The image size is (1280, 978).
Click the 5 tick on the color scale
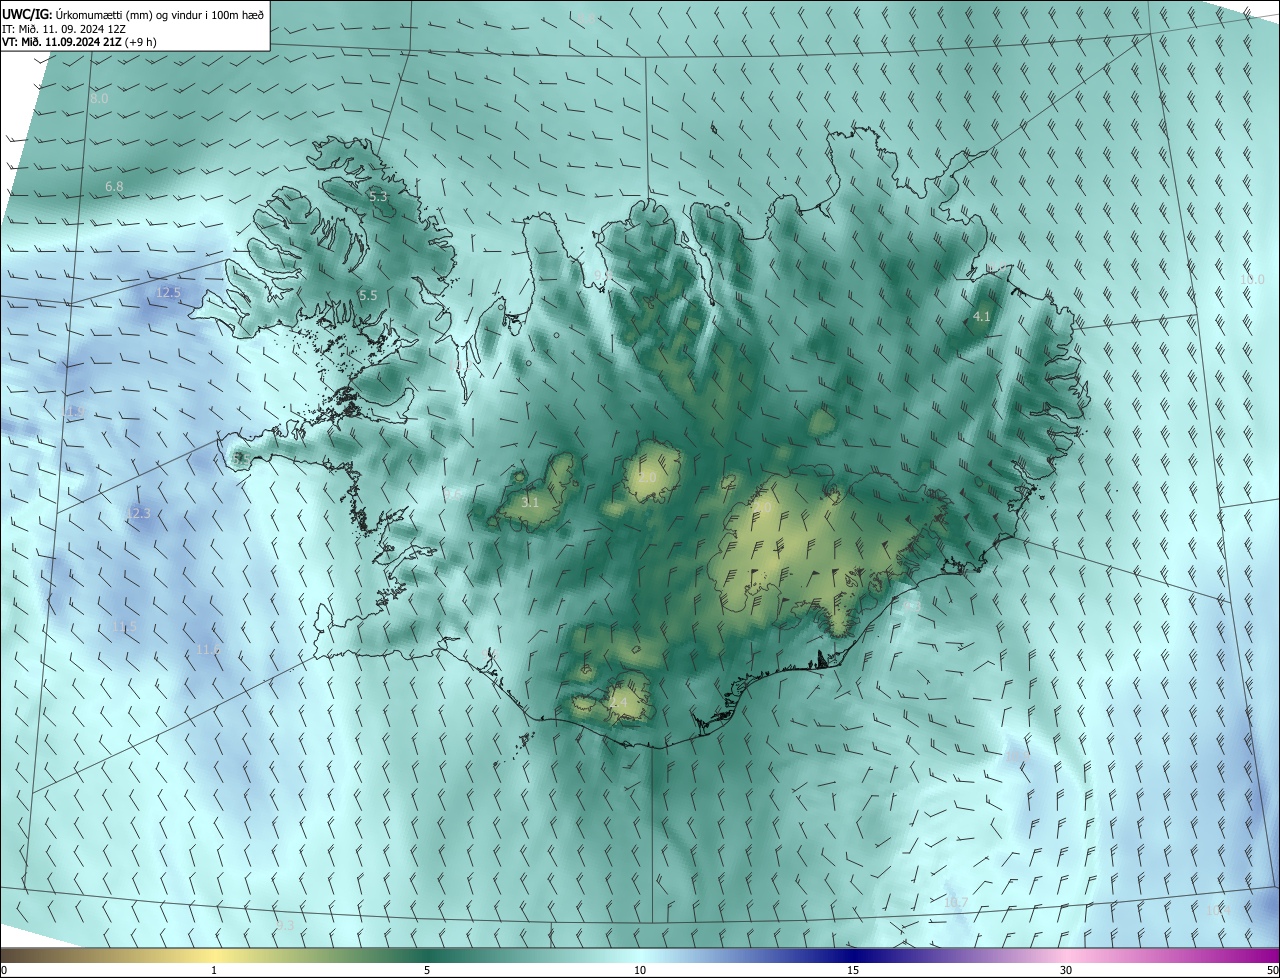pos(427,970)
